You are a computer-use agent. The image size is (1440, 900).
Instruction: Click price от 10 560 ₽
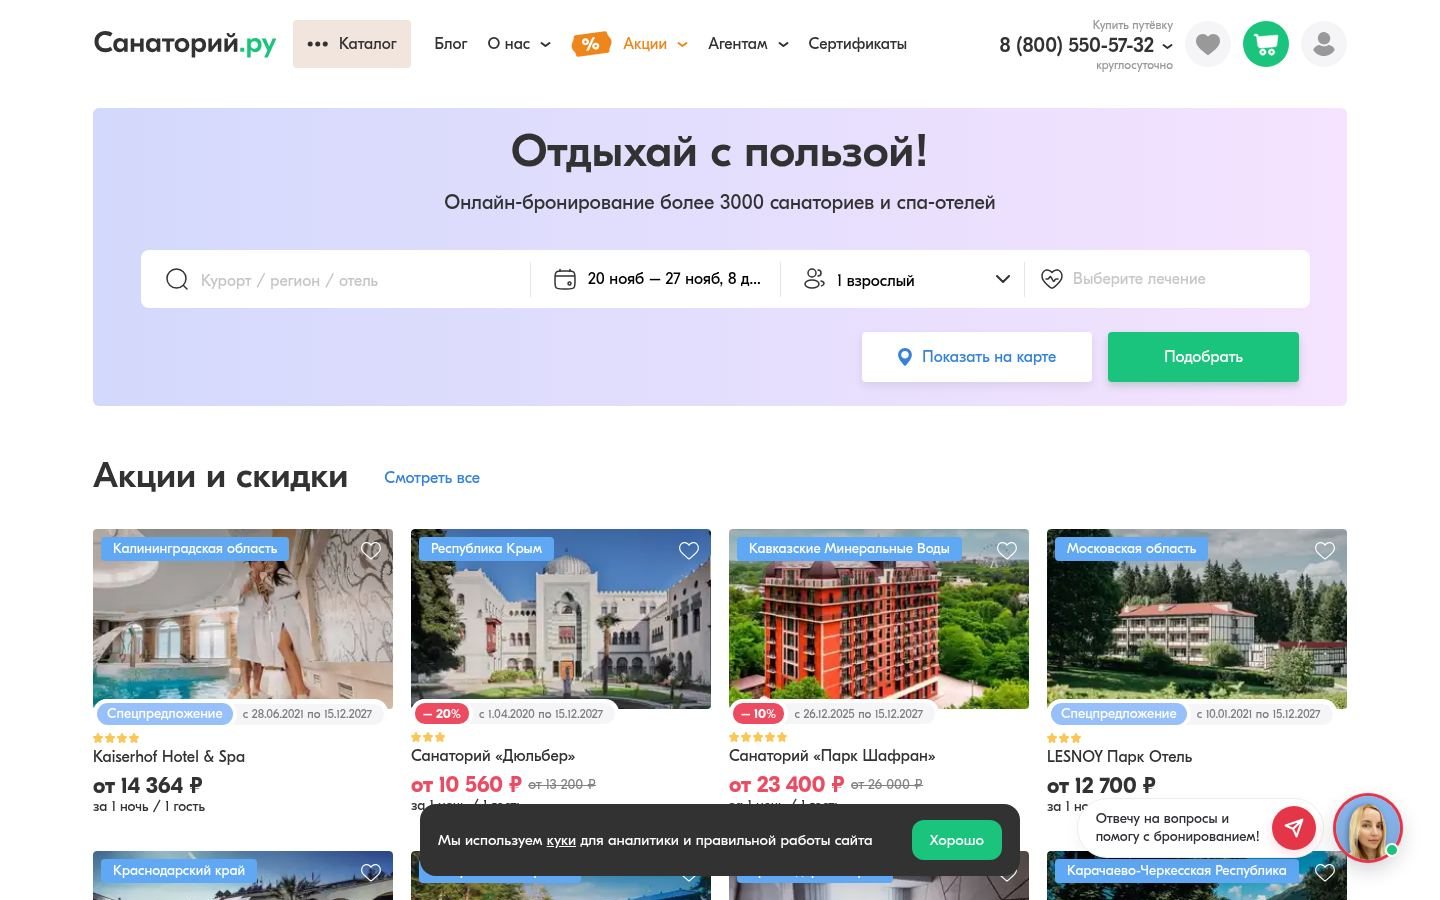click(467, 785)
